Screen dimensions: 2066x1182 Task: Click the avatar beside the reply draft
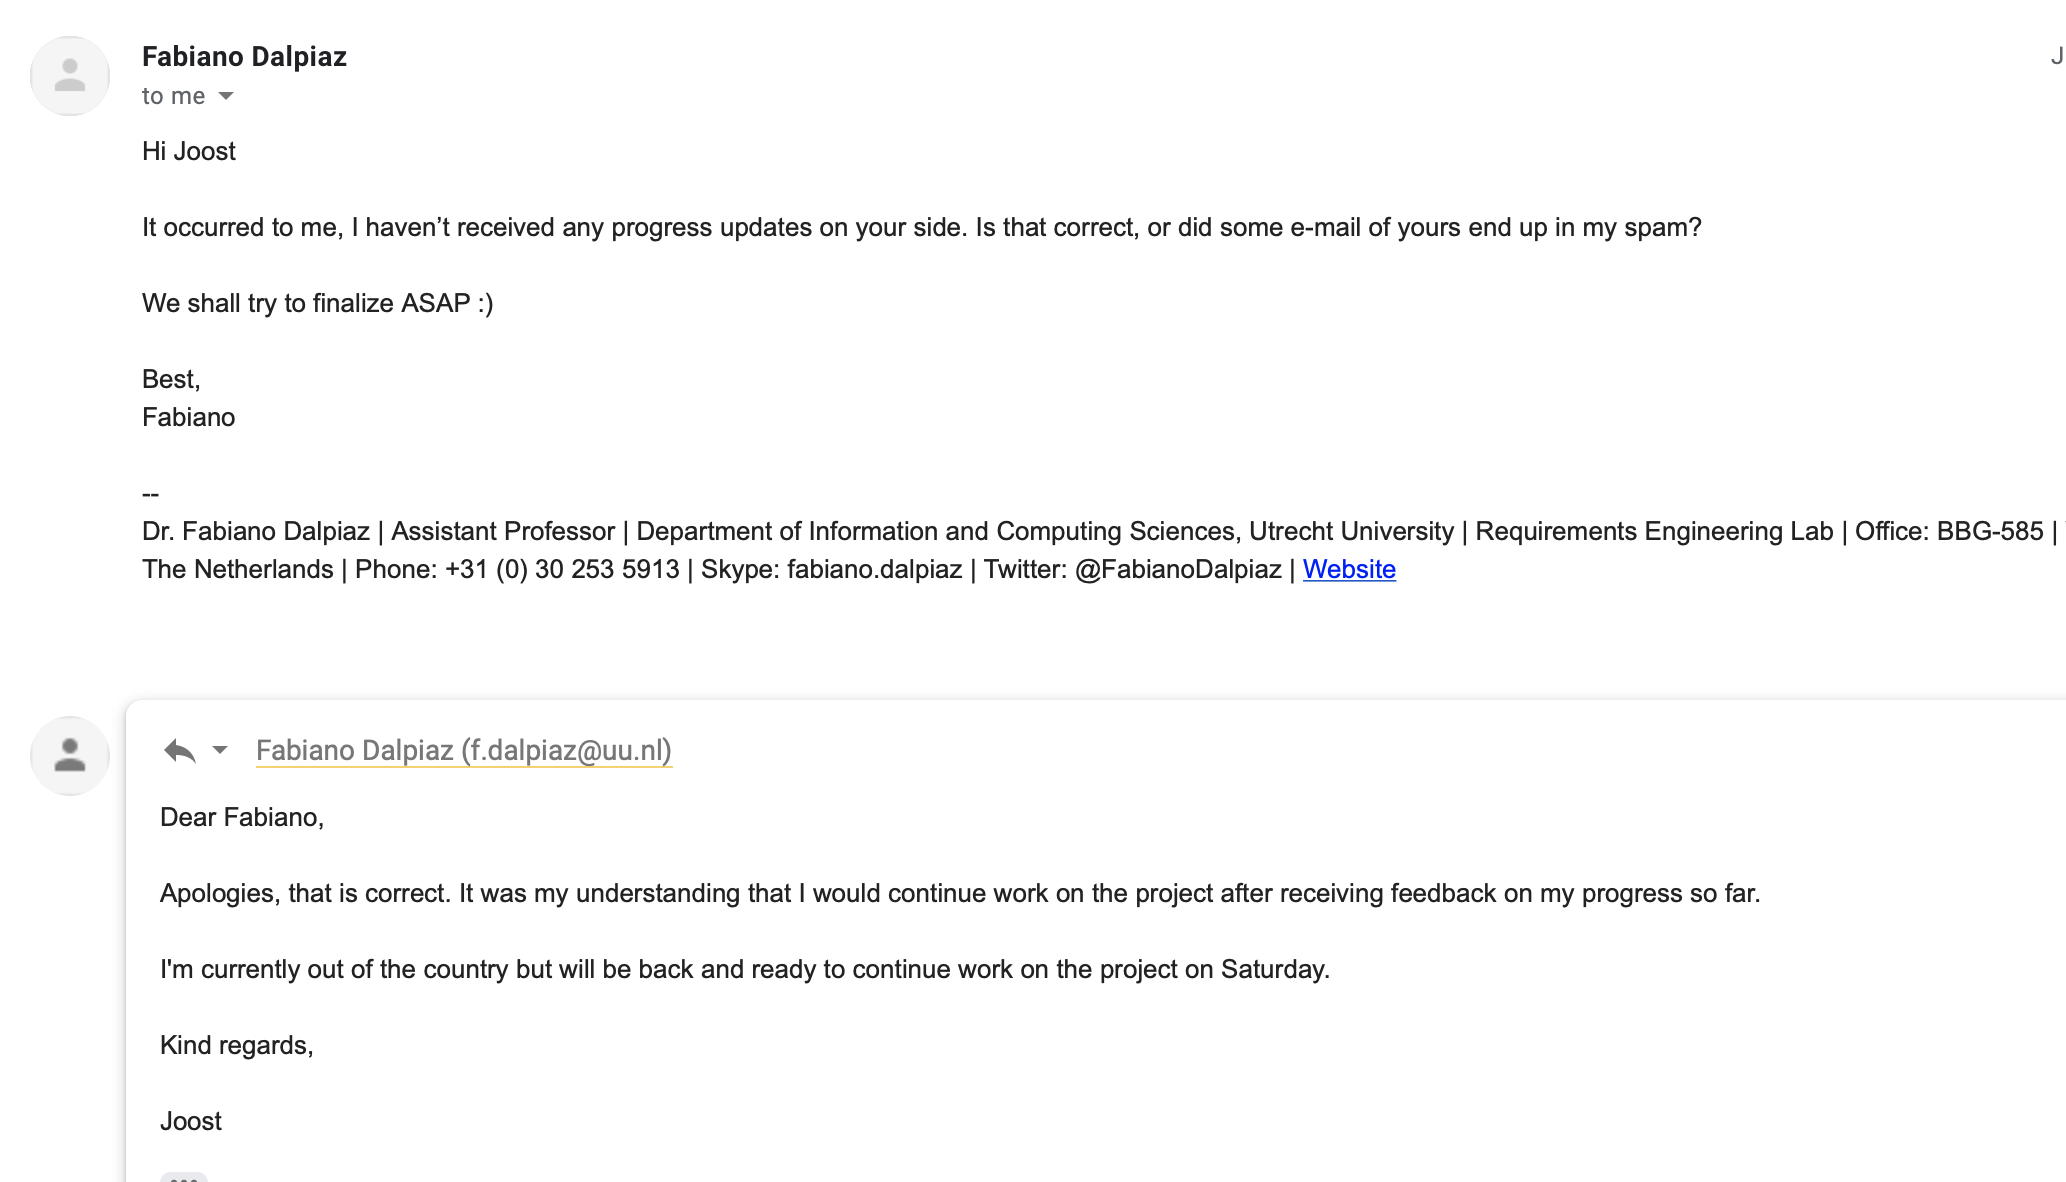coord(70,756)
